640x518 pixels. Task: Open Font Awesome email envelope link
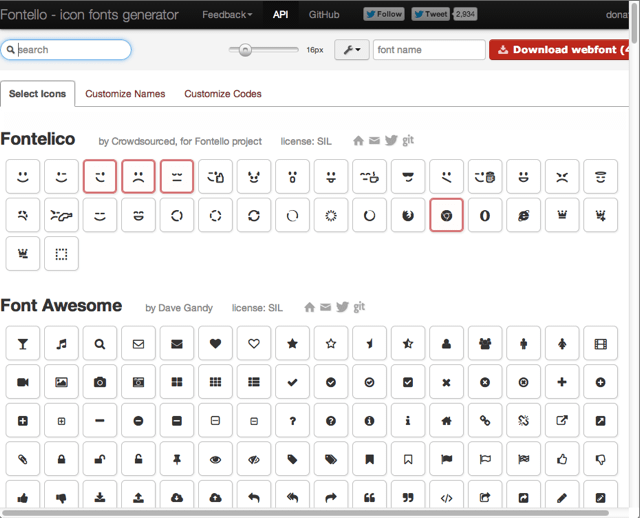325,307
